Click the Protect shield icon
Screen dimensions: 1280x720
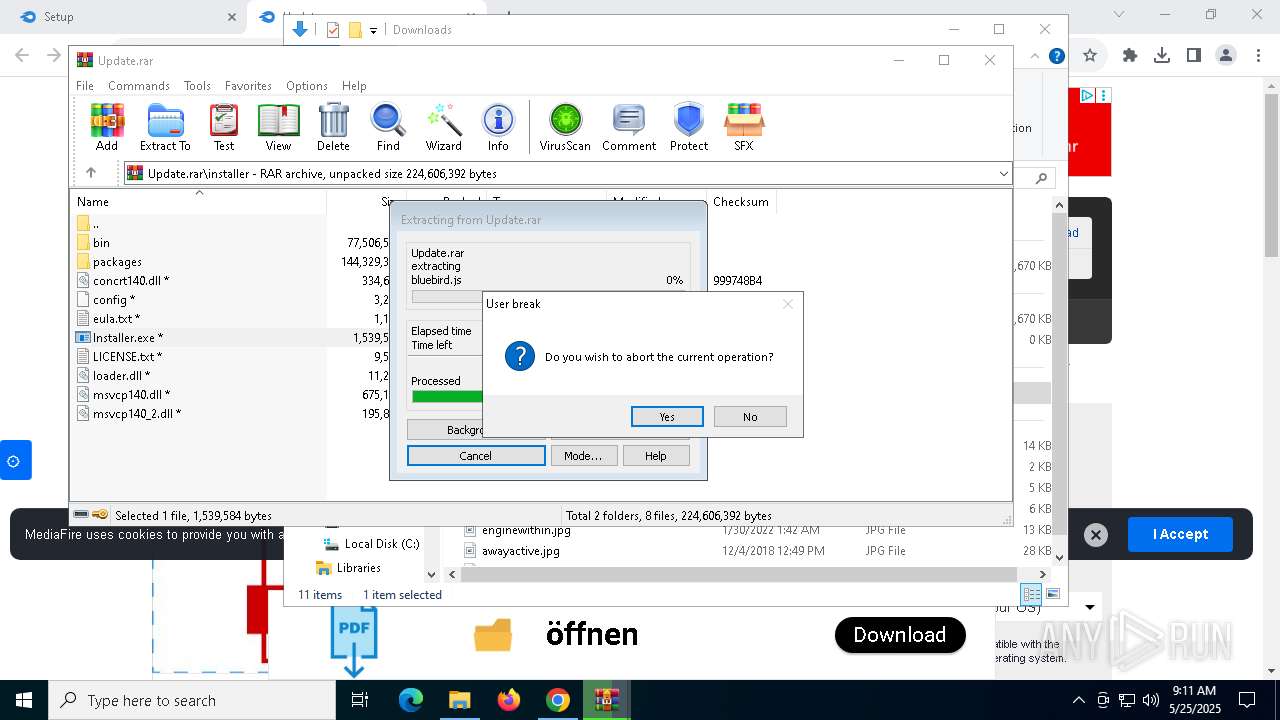tap(689, 127)
